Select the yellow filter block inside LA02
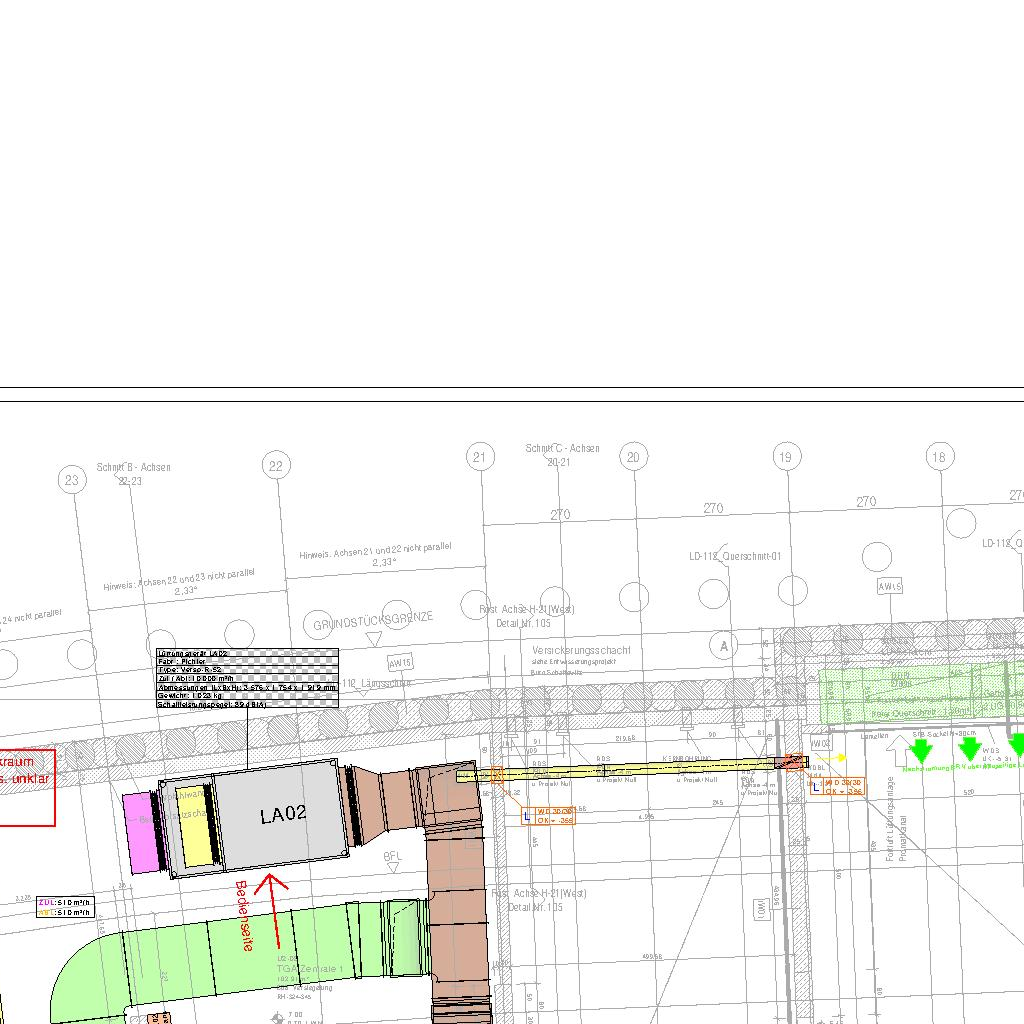The height and width of the screenshot is (1024, 1024). [x=195, y=825]
